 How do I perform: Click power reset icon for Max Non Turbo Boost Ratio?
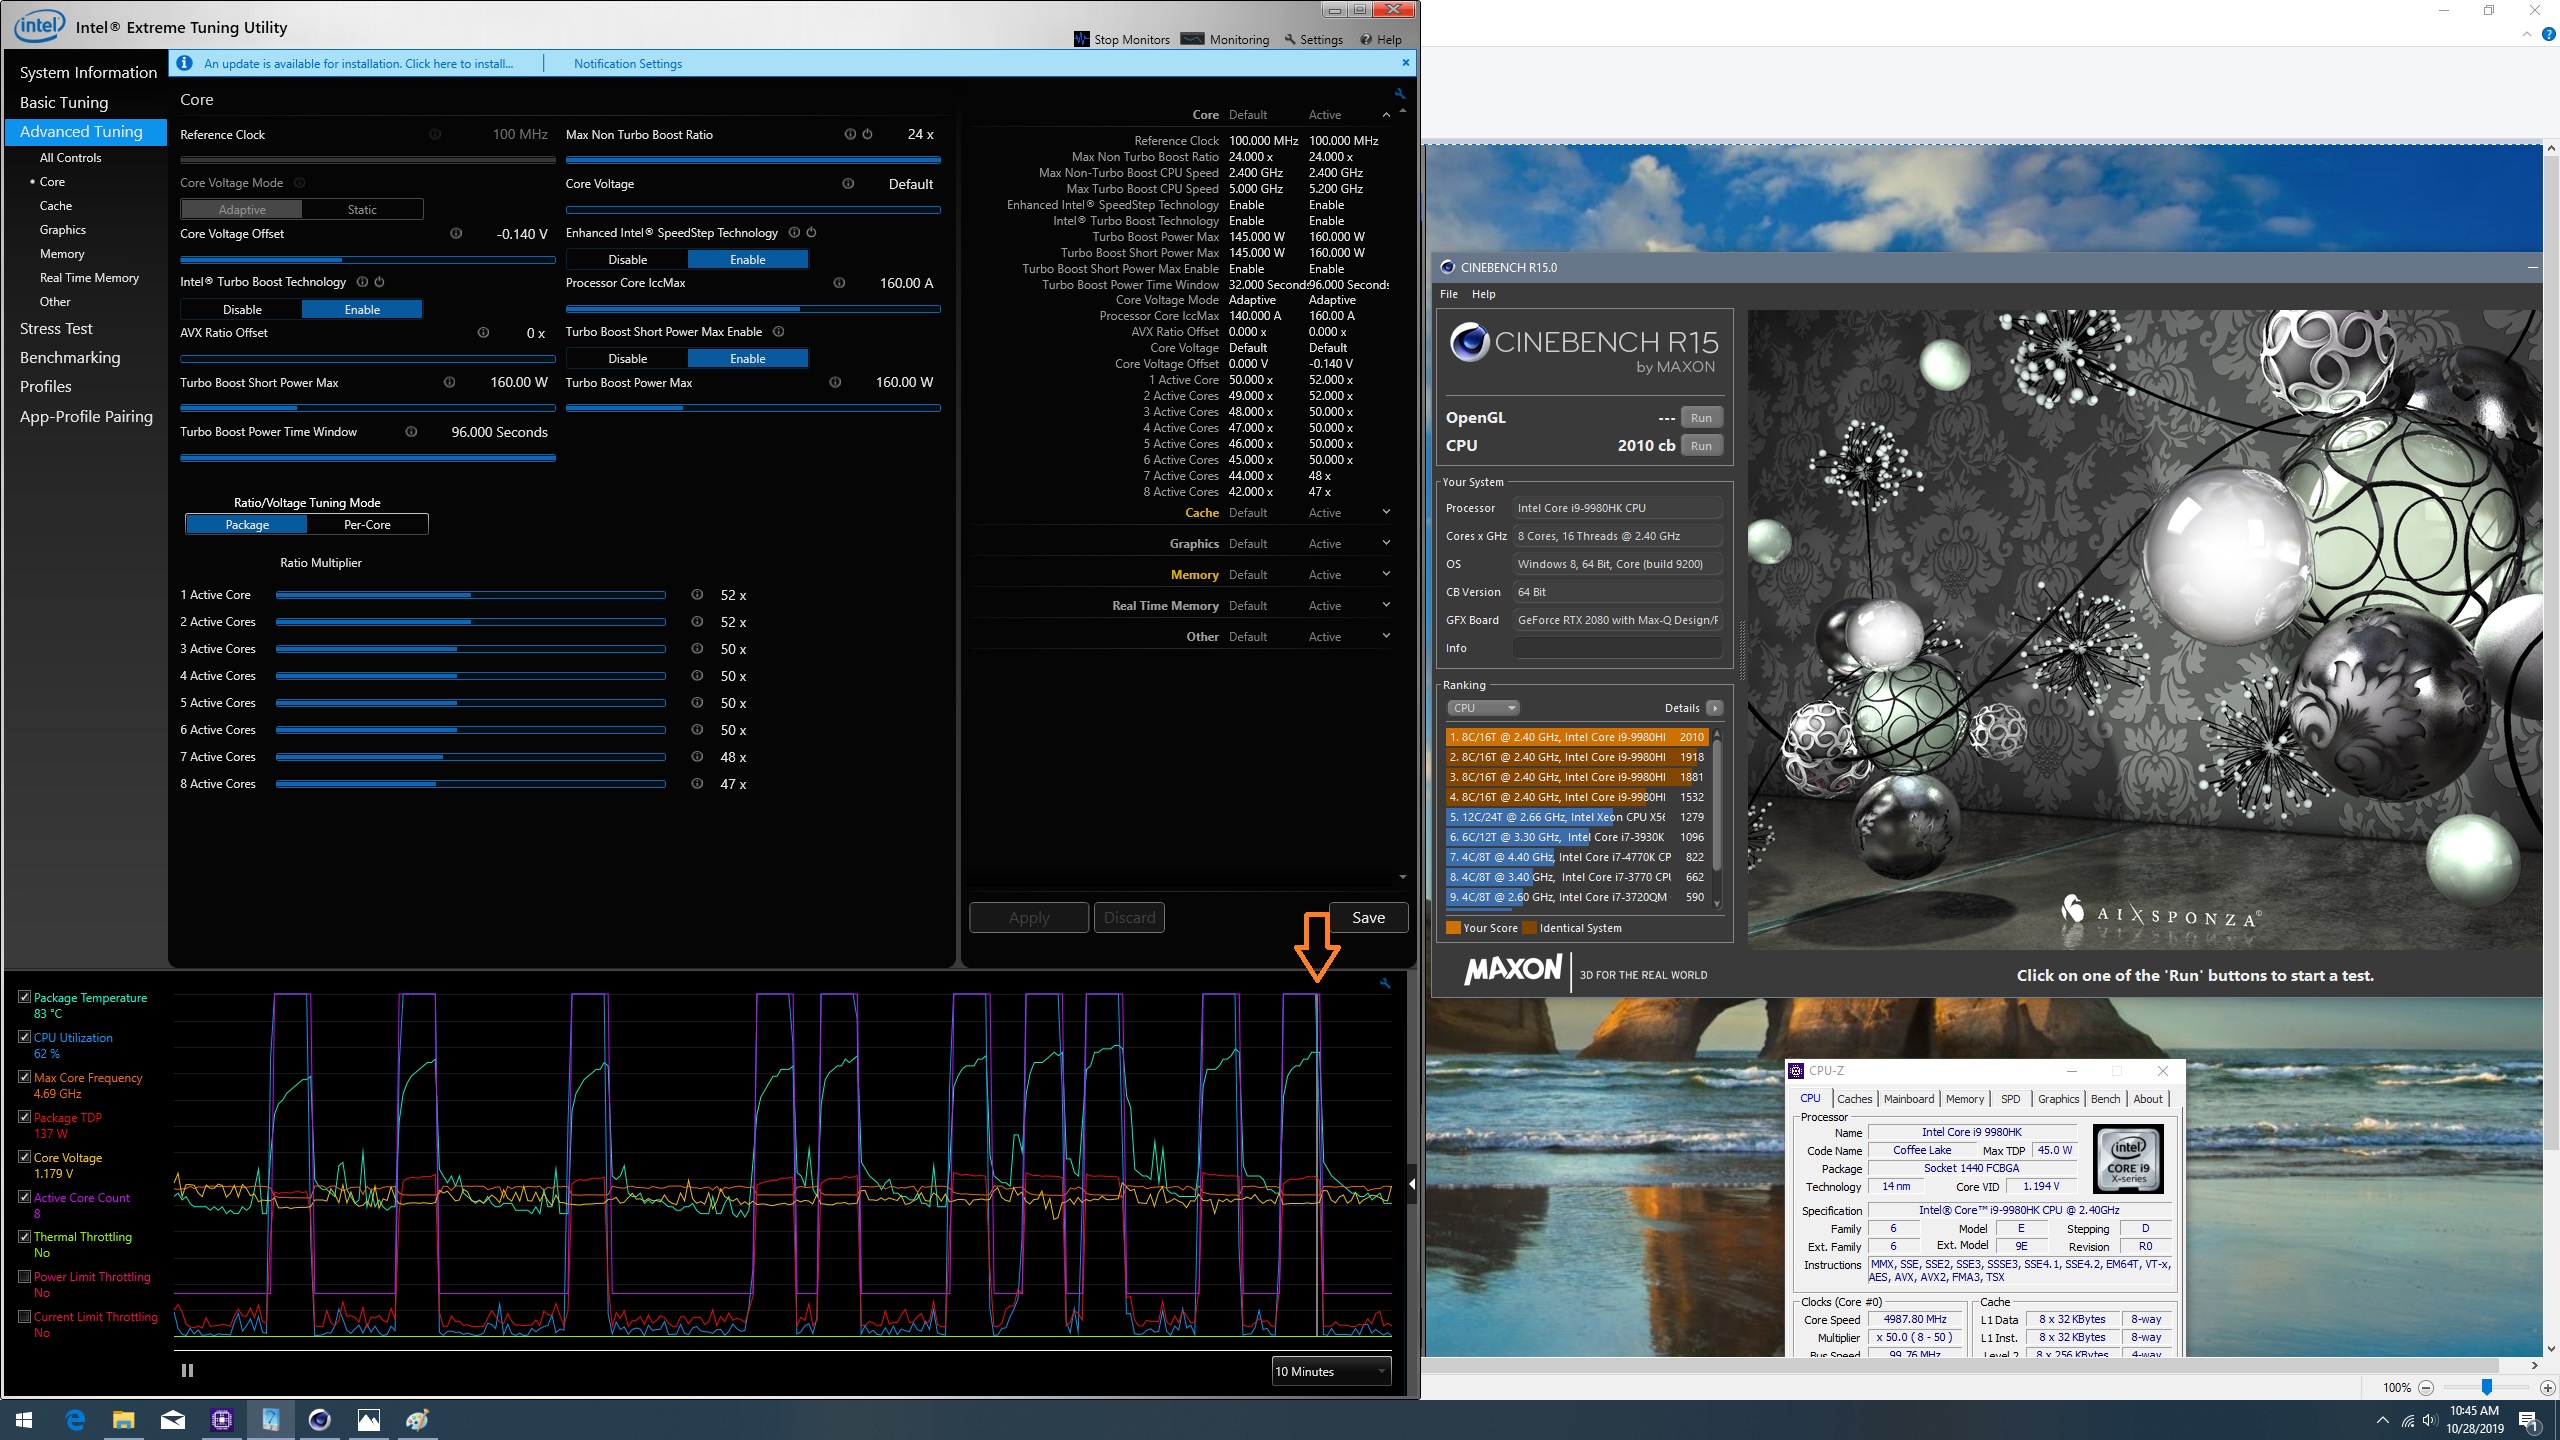(x=867, y=134)
